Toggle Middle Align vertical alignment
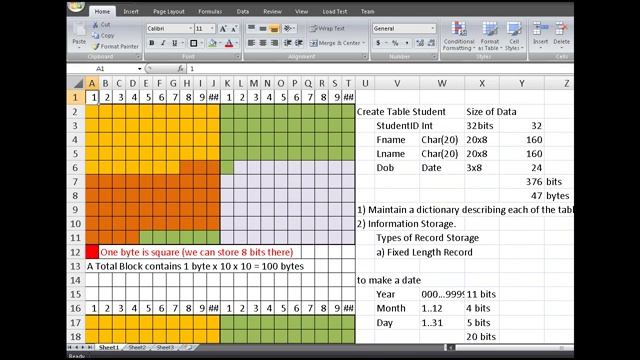Screen dimensions: 640x360 tap(263, 28)
